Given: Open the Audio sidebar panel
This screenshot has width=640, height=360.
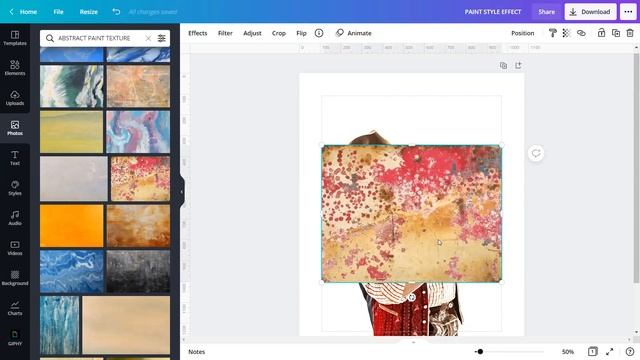Looking at the screenshot, I should point(15,218).
